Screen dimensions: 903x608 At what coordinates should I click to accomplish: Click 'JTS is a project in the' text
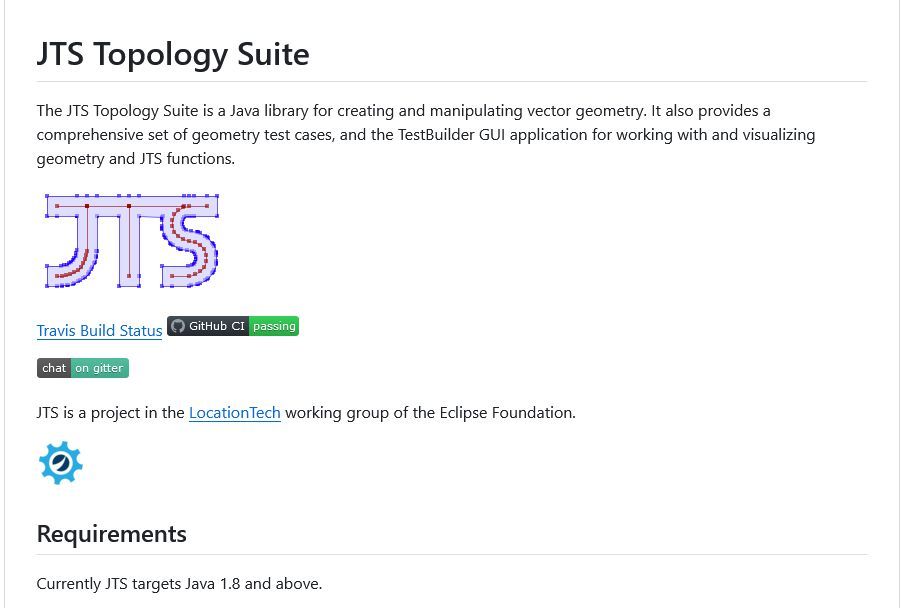(111, 413)
